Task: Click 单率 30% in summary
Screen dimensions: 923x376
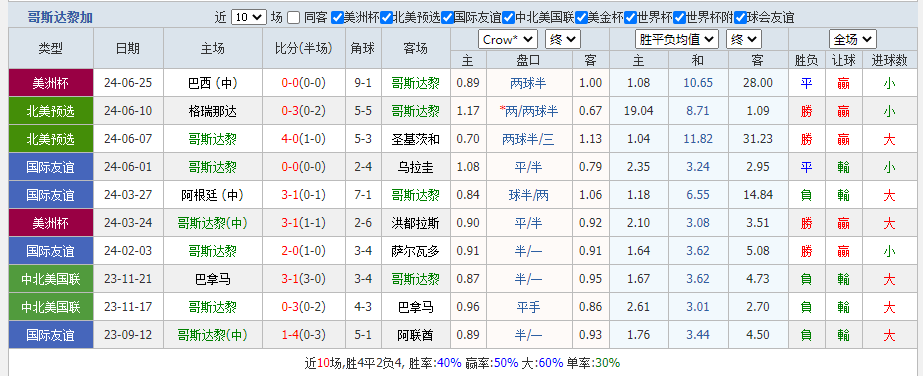Action: [606, 362]
